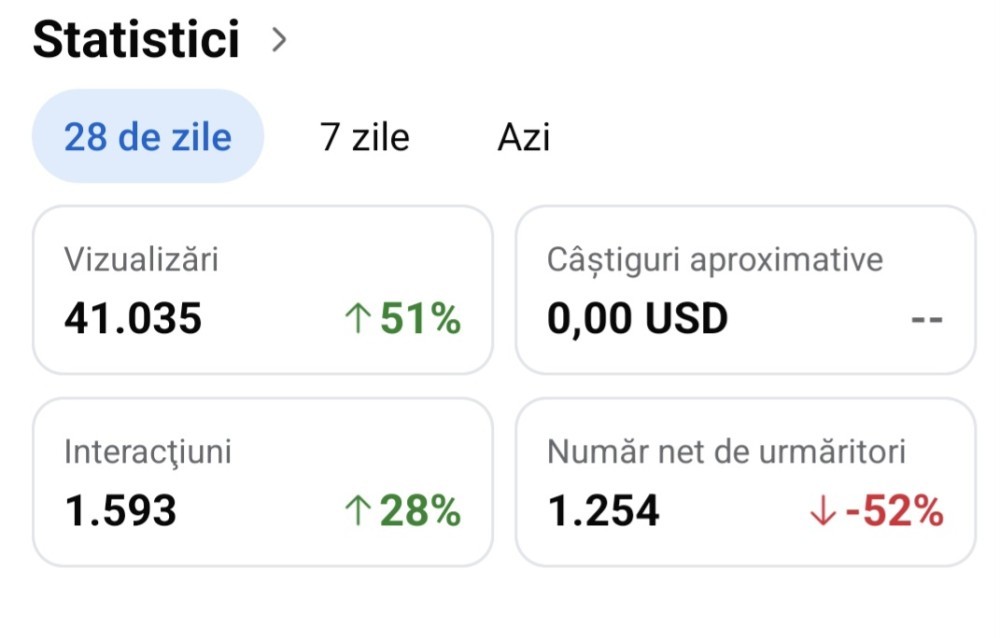Click the 1.254 net followers count
The image size is (1000, 638).
pyautogui.click(x=603, y=512)
